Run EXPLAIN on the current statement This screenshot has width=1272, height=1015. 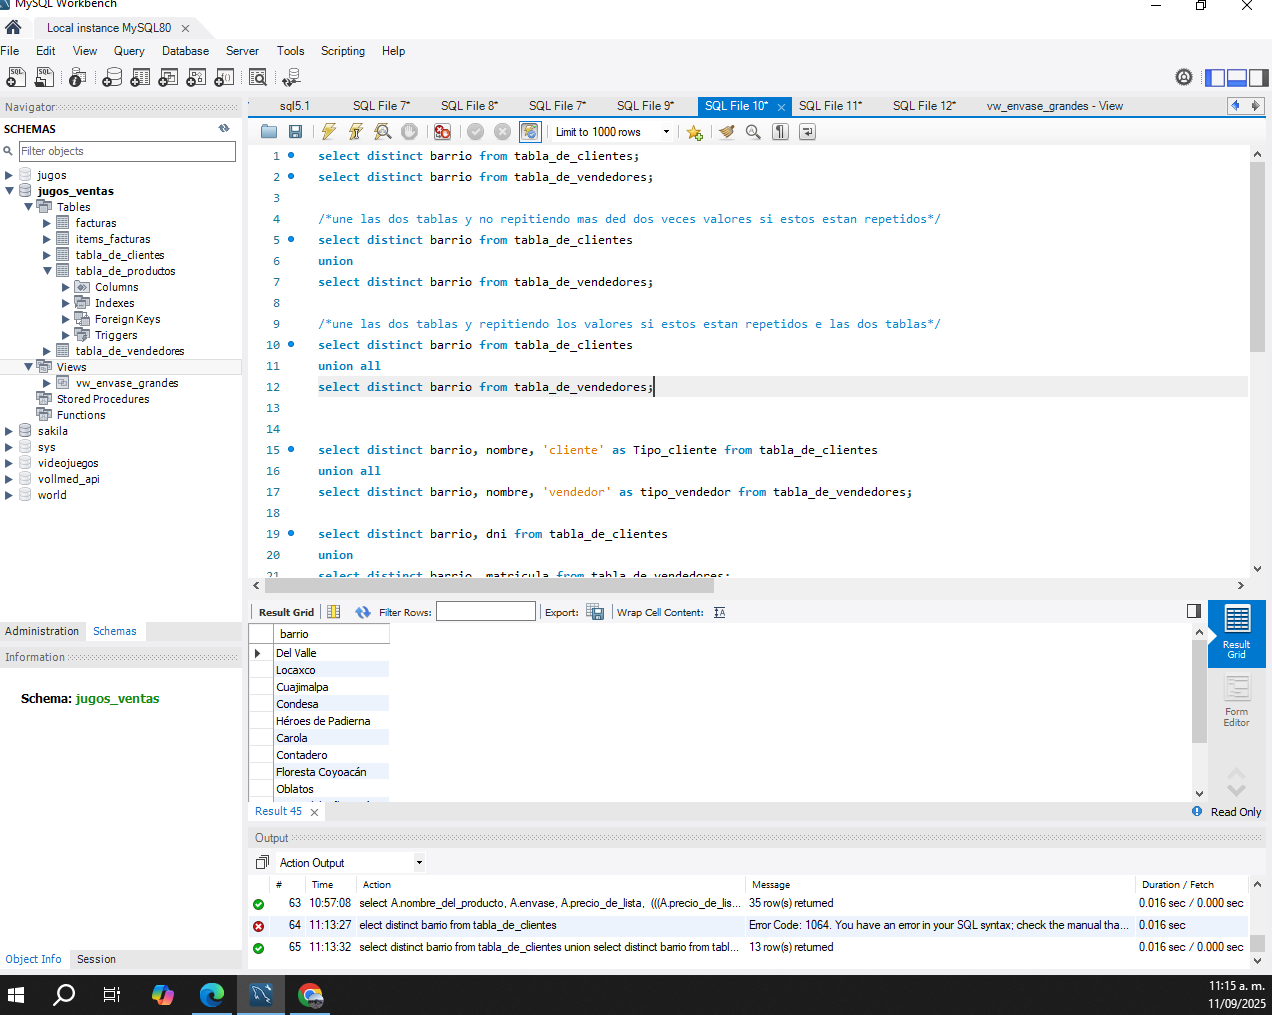[x=382, y=132]
